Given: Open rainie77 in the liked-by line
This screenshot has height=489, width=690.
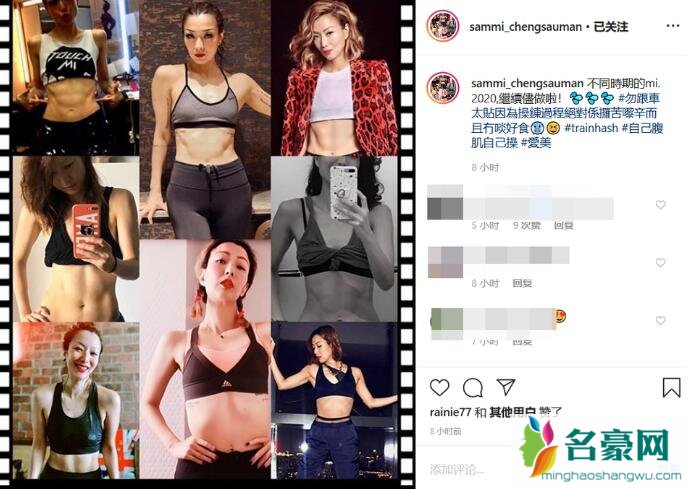Looking at the screenshot, I should click(450, 412).
